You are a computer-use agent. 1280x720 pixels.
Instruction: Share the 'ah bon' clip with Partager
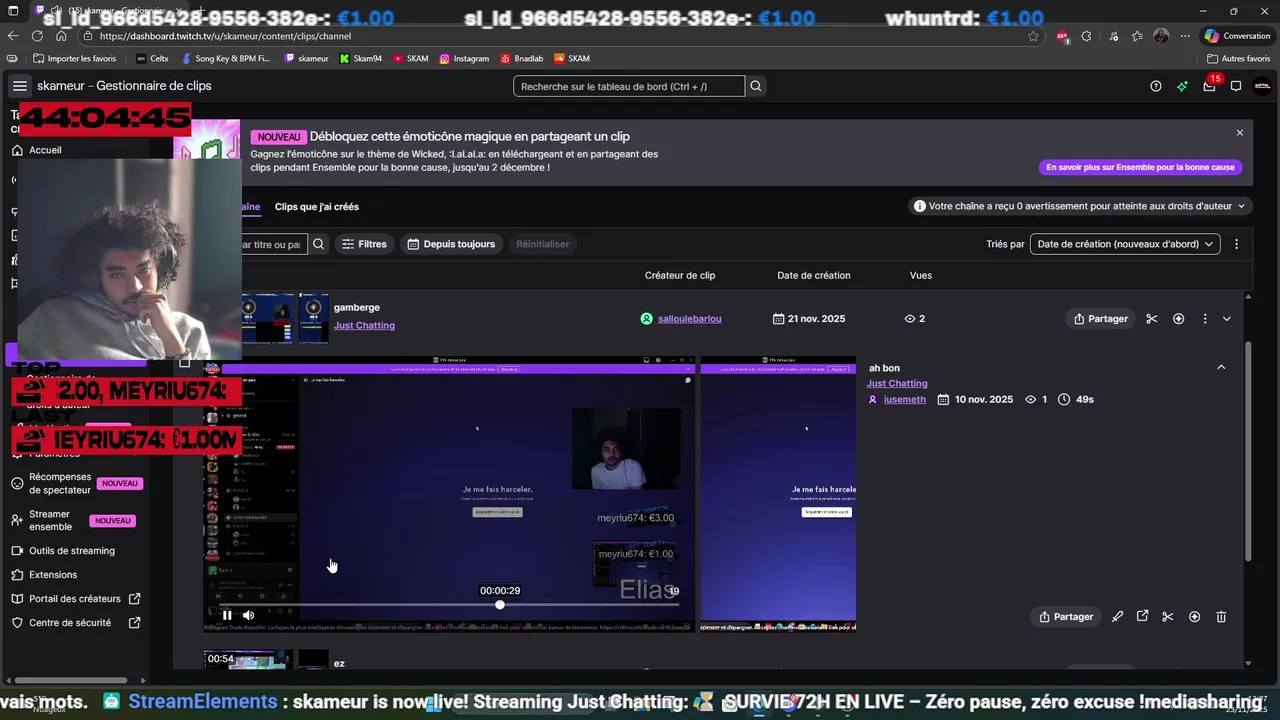1066,617
